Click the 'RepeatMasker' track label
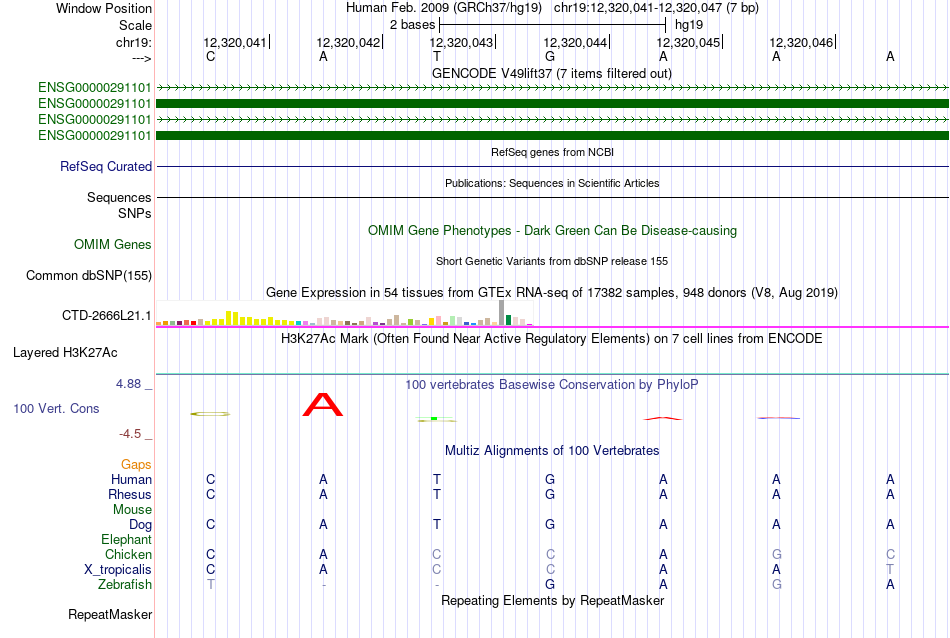This screenshot has width=950, height=638. pos(110,614)
